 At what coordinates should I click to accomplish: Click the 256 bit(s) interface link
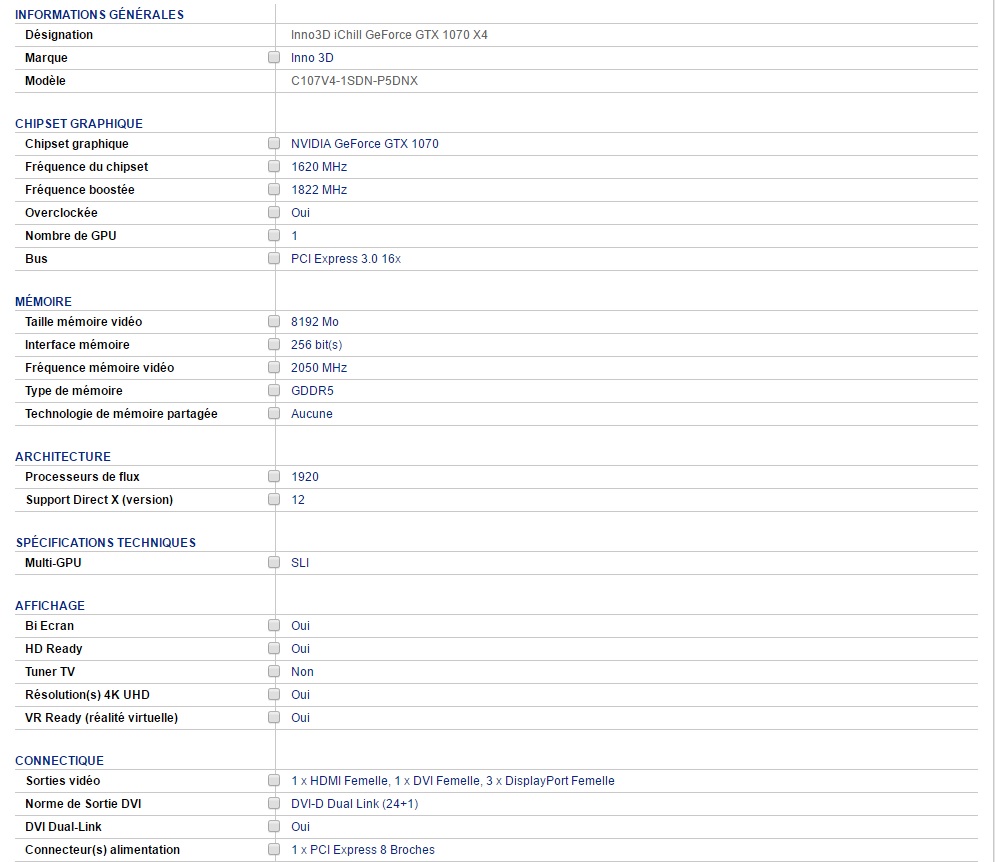coord(316,345)
